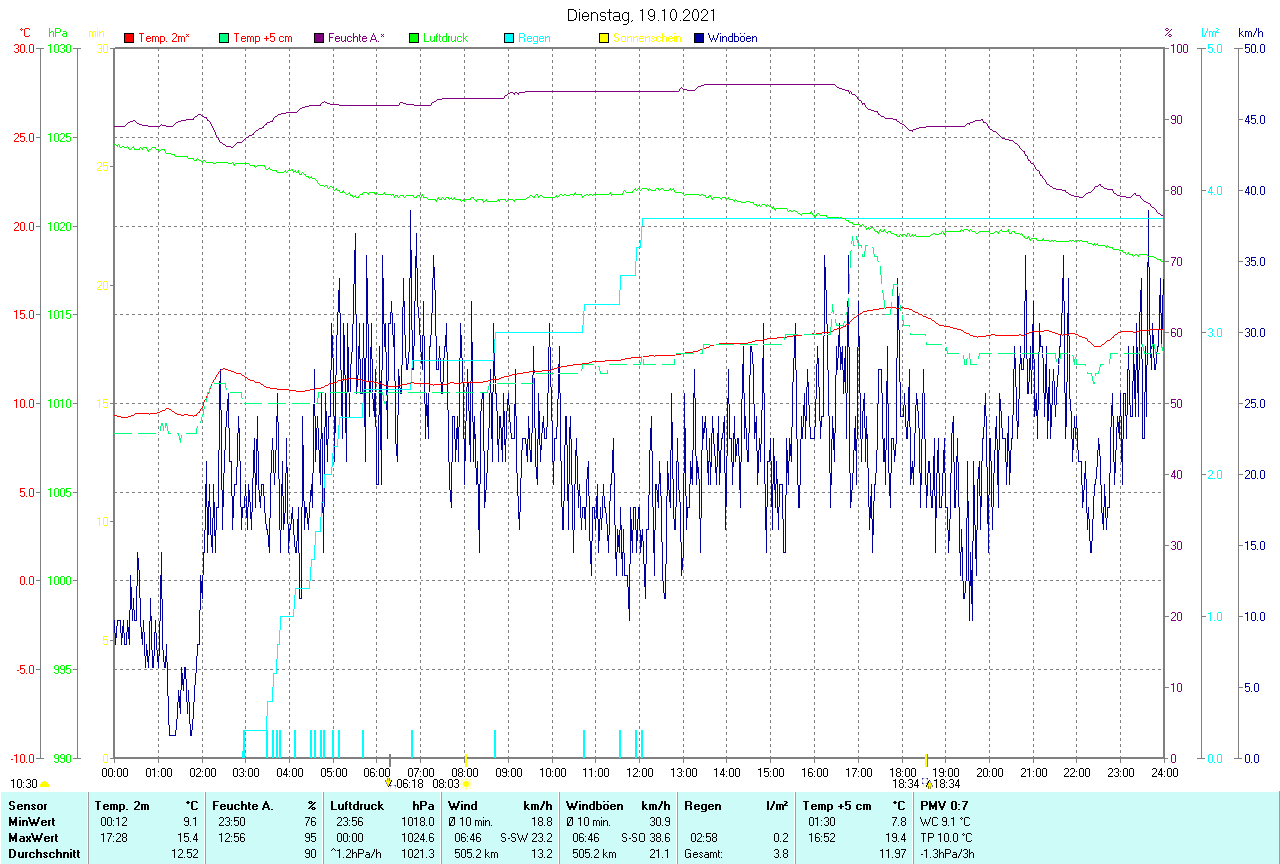Click the average wind speed 13.2
The image size is (1280, 864).
pyautogui.click(x=542, y=854)
